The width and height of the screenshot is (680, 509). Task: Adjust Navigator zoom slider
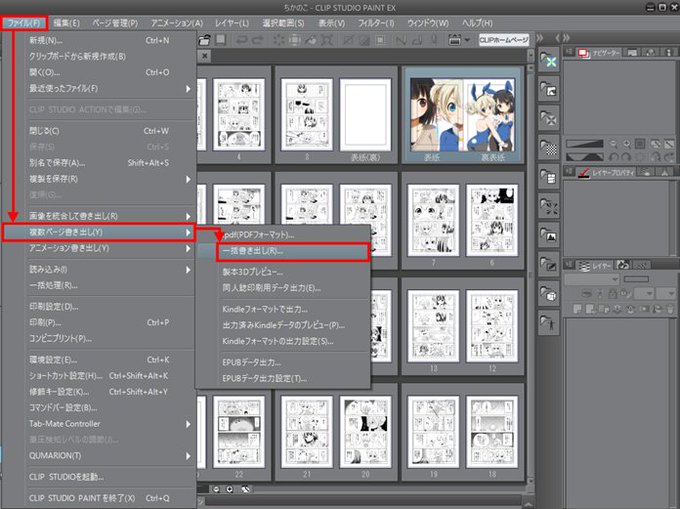(584, 144)
